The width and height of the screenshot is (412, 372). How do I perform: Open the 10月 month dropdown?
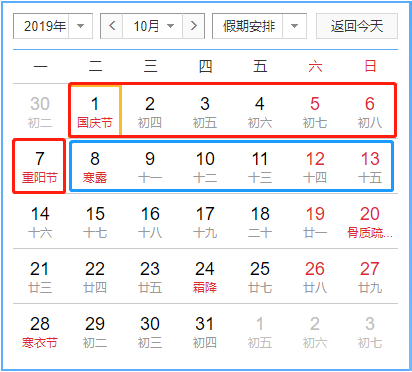tap(153, 26)
